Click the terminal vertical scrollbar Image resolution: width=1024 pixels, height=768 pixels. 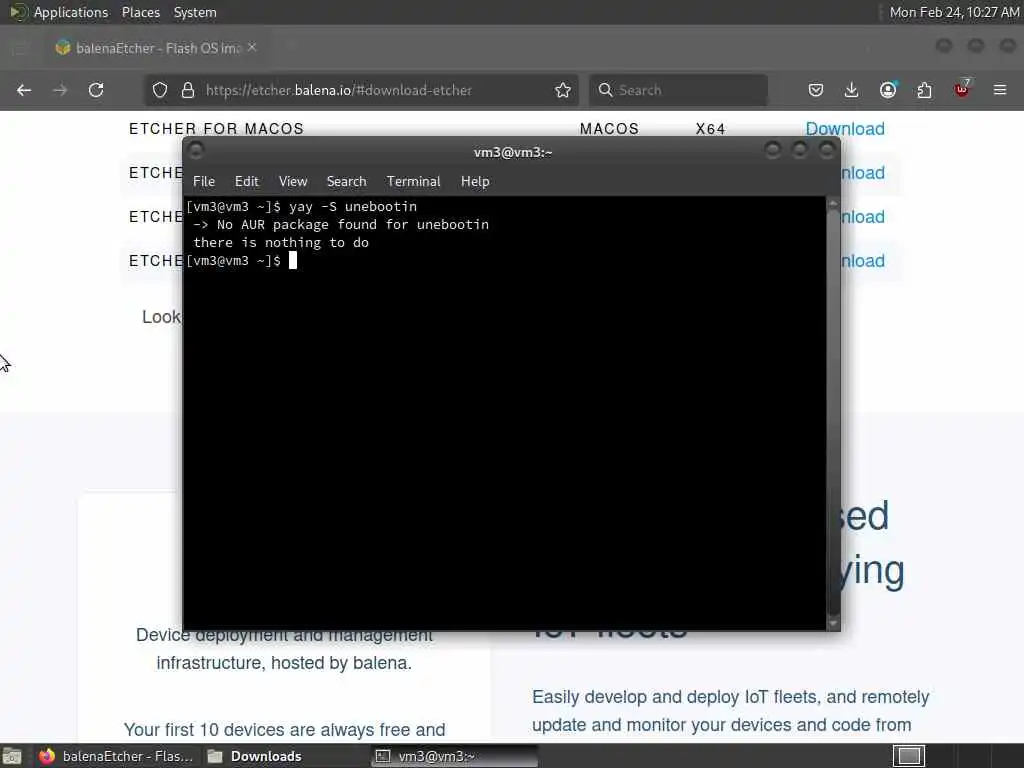point(833,413)
